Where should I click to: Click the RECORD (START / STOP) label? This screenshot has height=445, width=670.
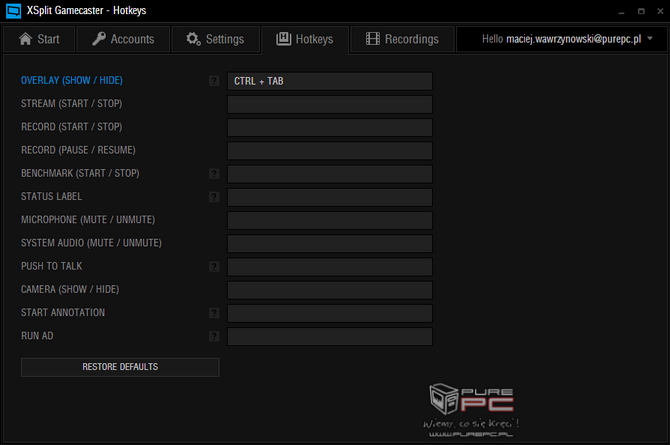pos(71,127)
